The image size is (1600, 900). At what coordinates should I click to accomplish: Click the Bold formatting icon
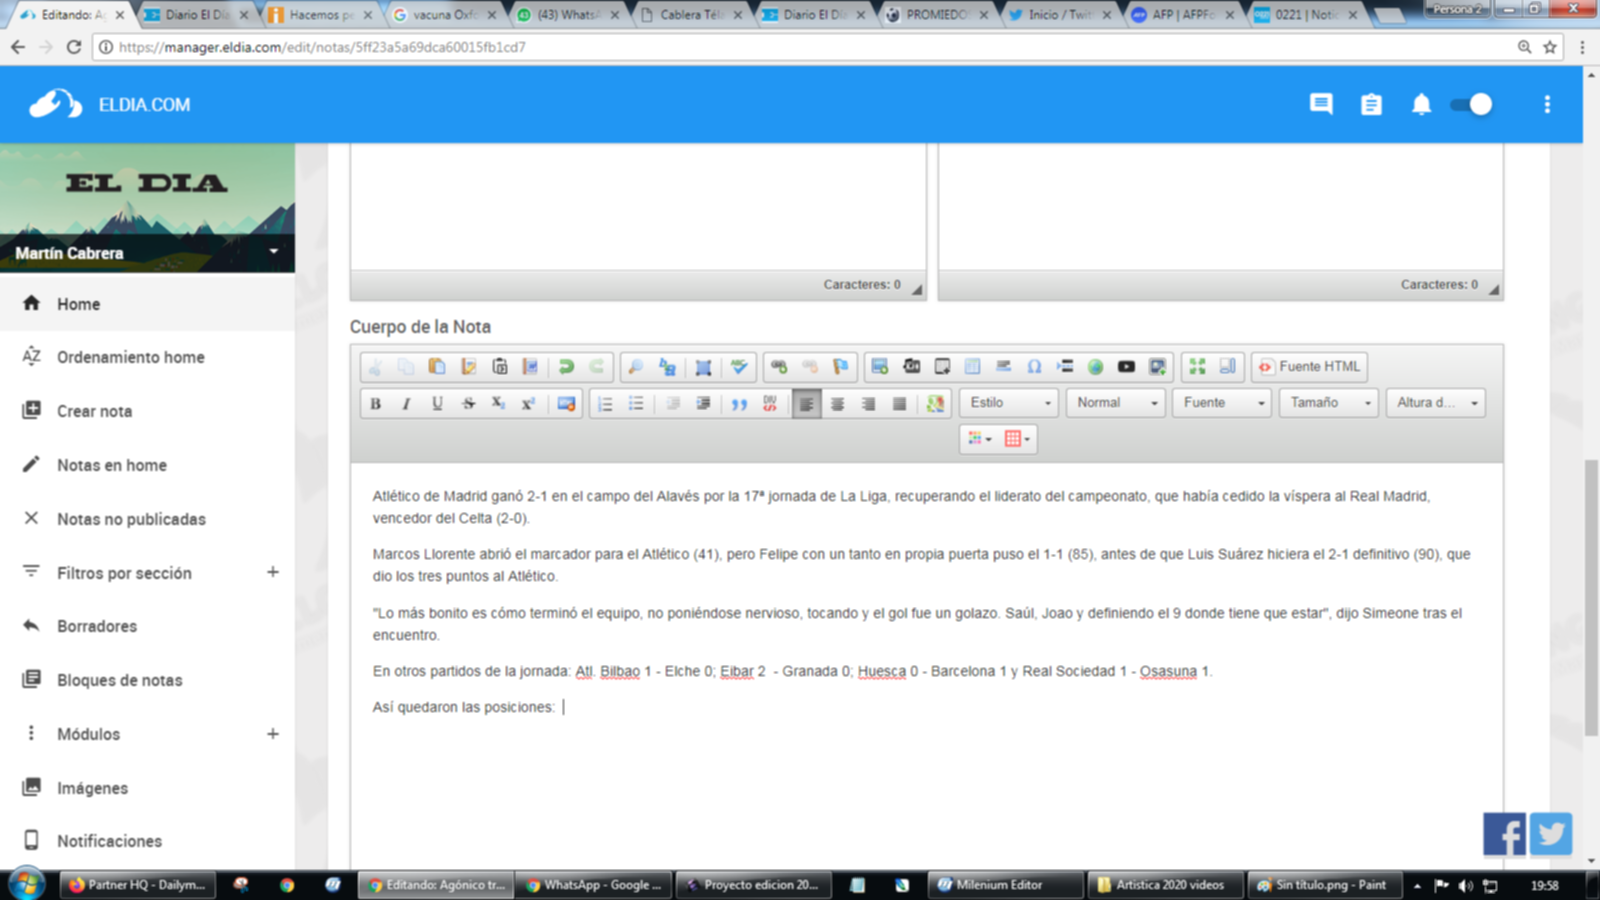(x=375, y=404)
